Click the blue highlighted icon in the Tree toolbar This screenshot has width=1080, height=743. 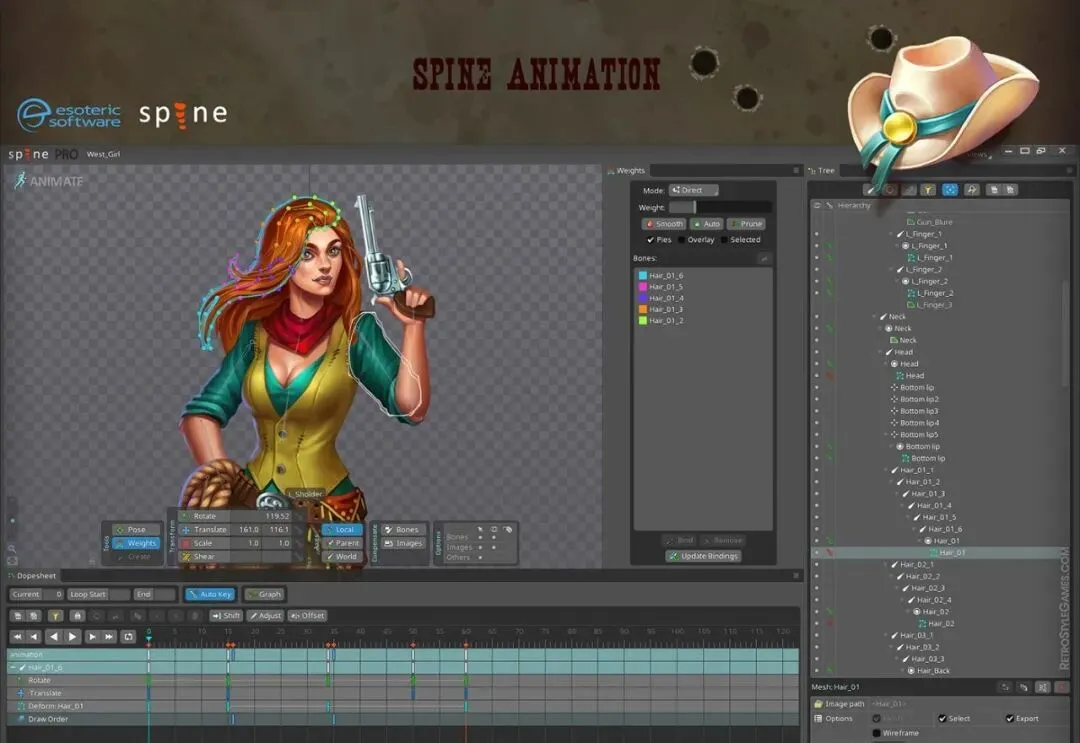950,189
